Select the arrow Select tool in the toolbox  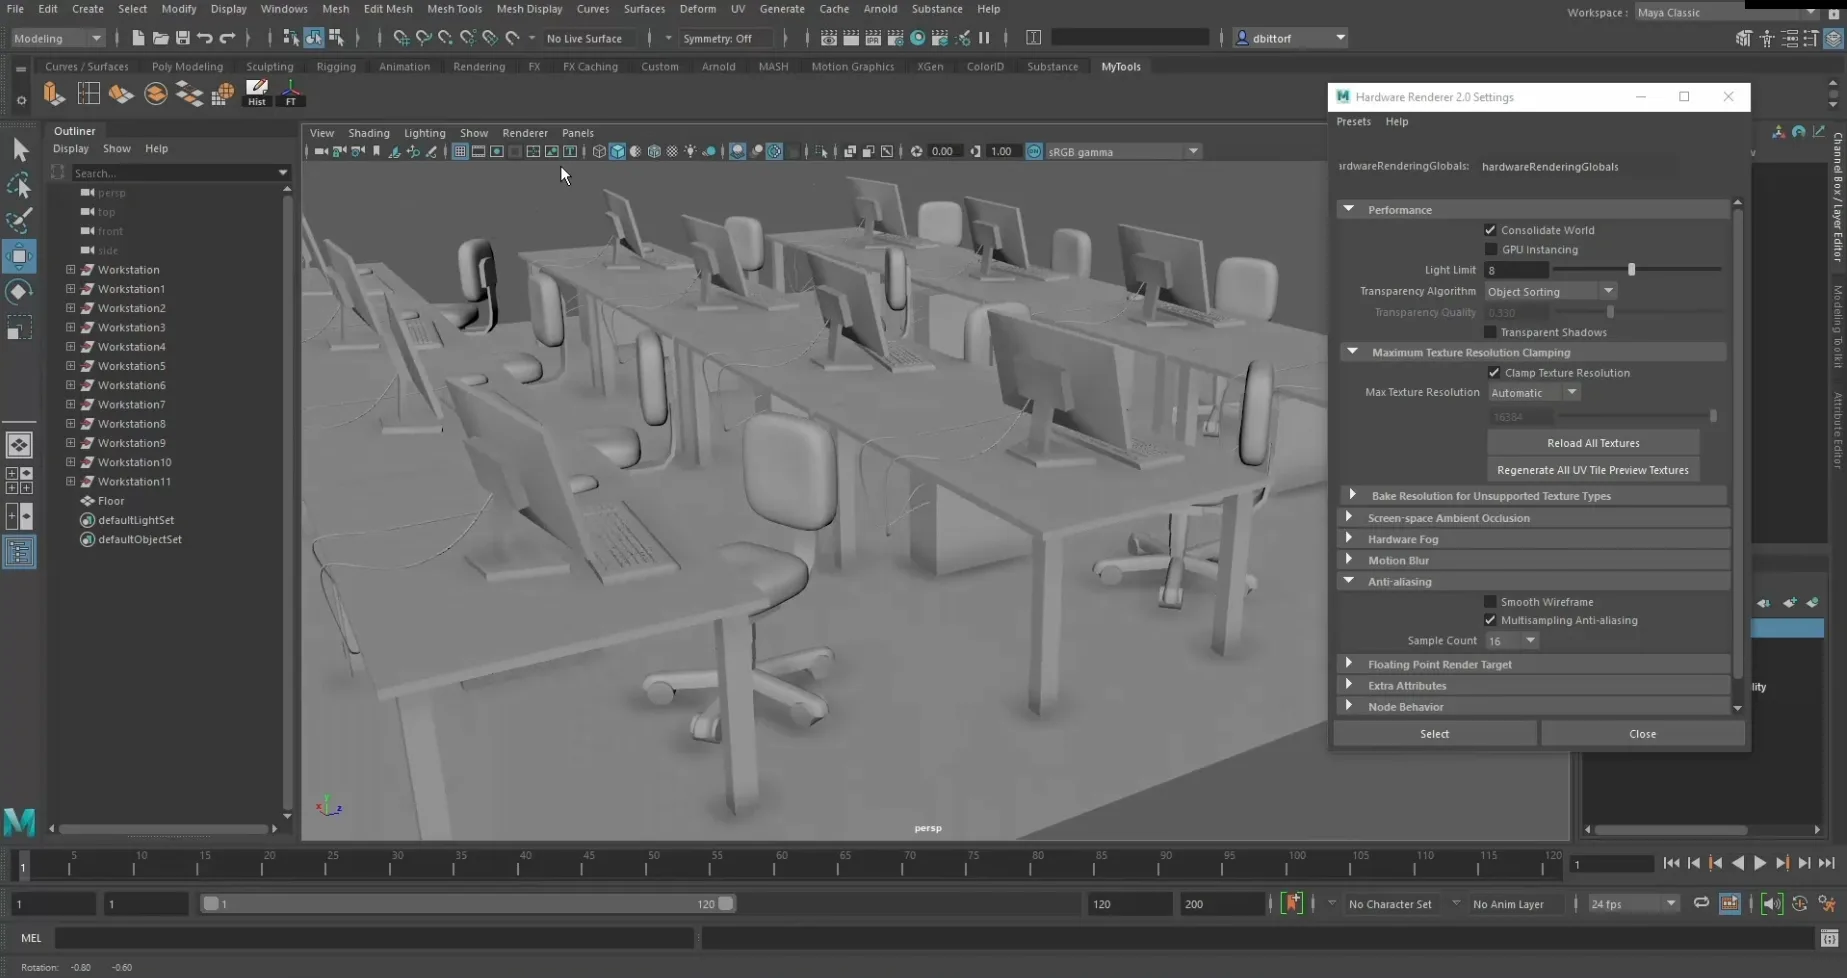(20, 150)
